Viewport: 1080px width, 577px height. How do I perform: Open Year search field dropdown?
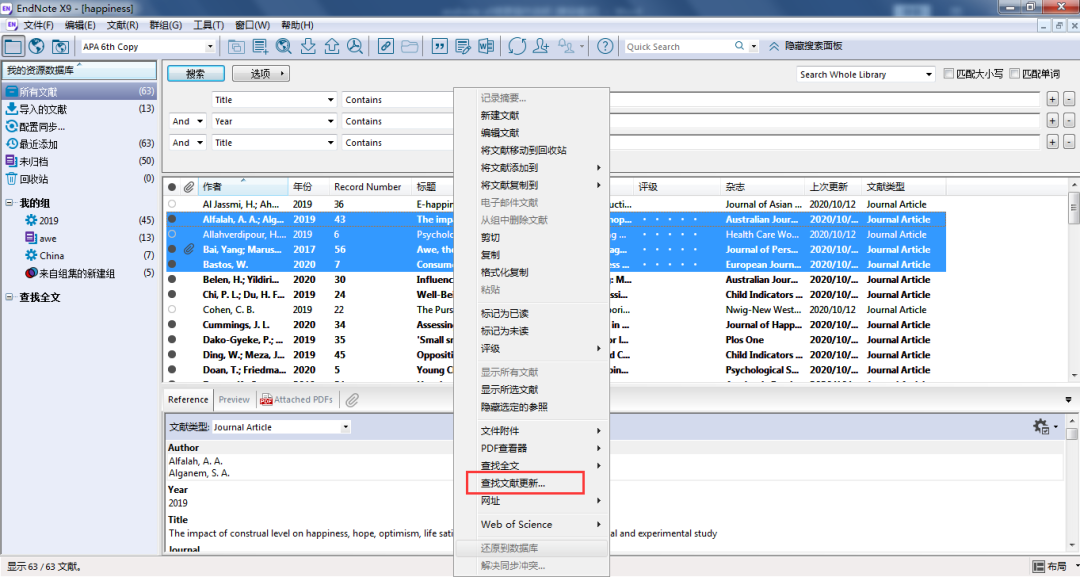coord(331,121)
